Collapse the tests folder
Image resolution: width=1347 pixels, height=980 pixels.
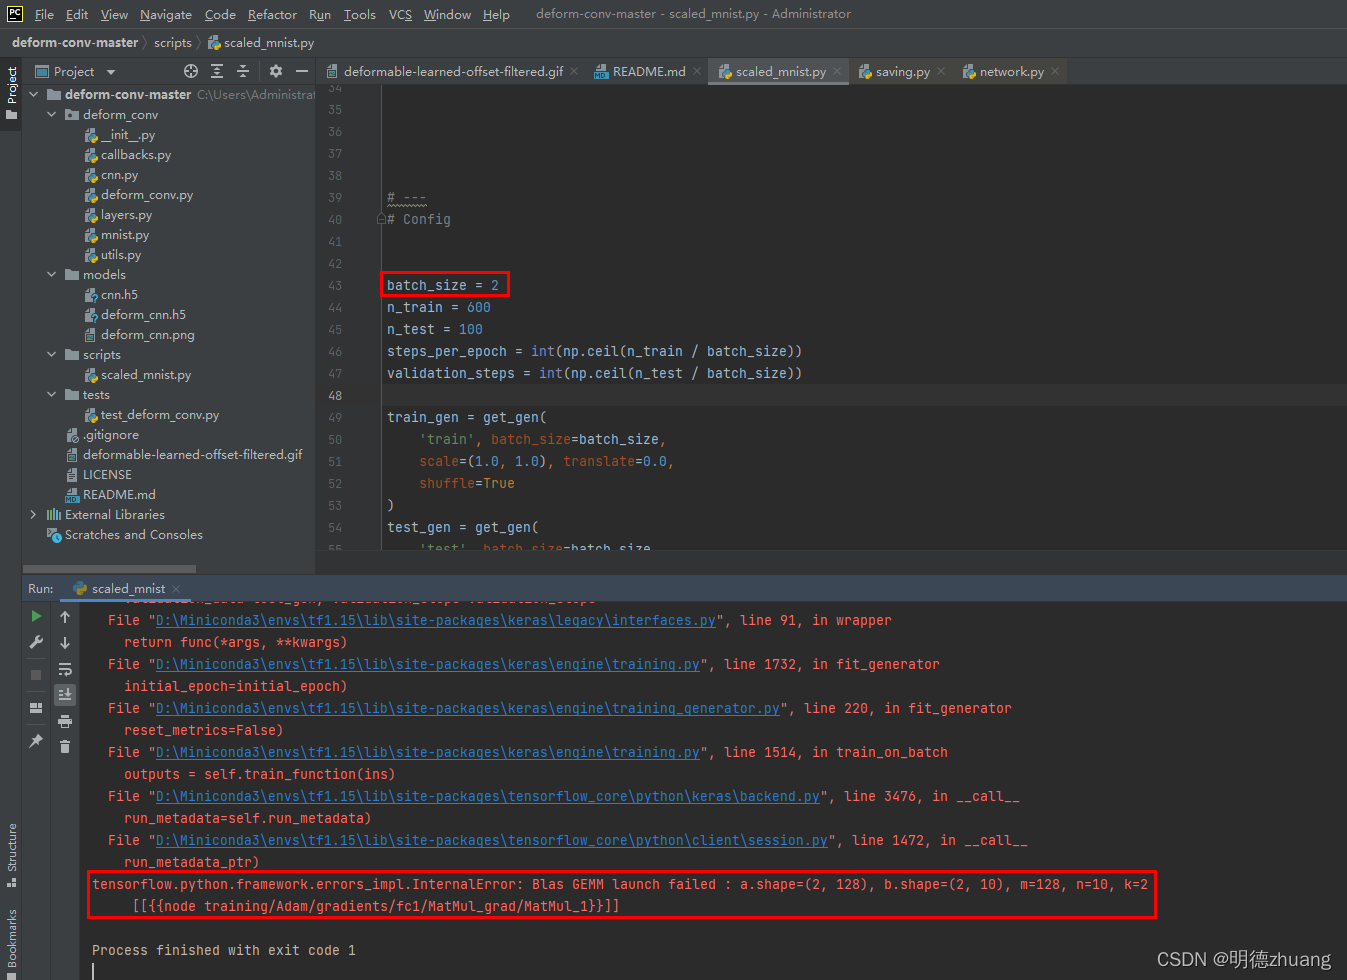coord(52,394)
